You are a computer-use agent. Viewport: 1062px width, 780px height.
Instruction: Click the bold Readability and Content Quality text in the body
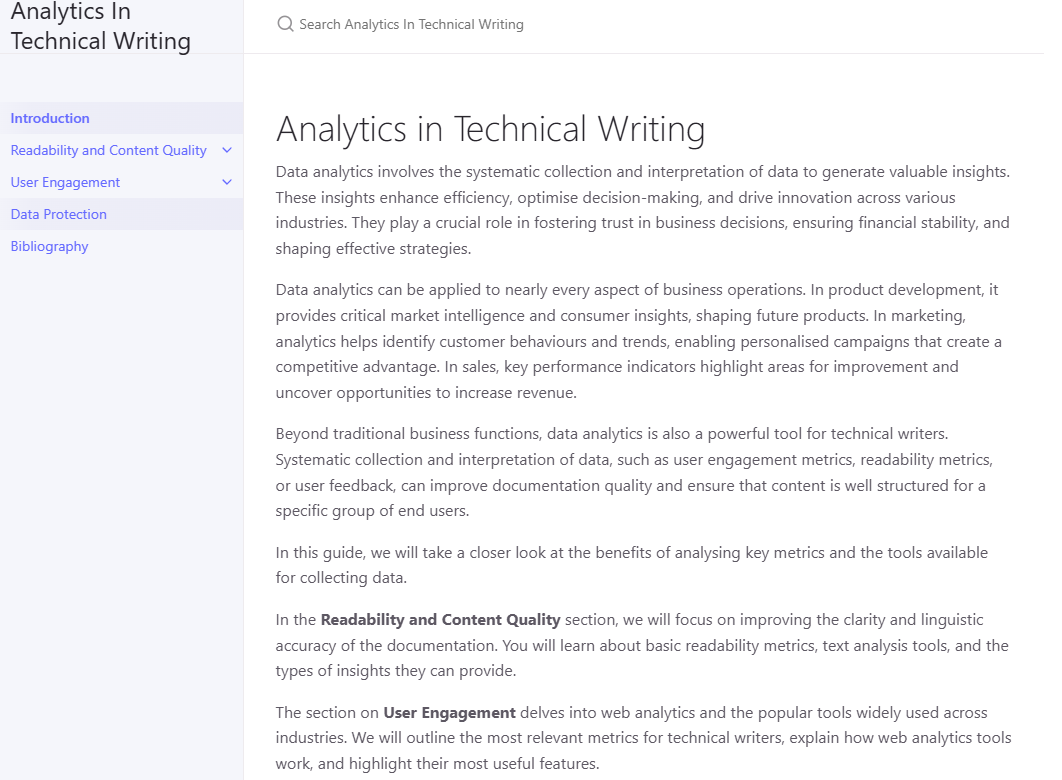pos(440,620)
